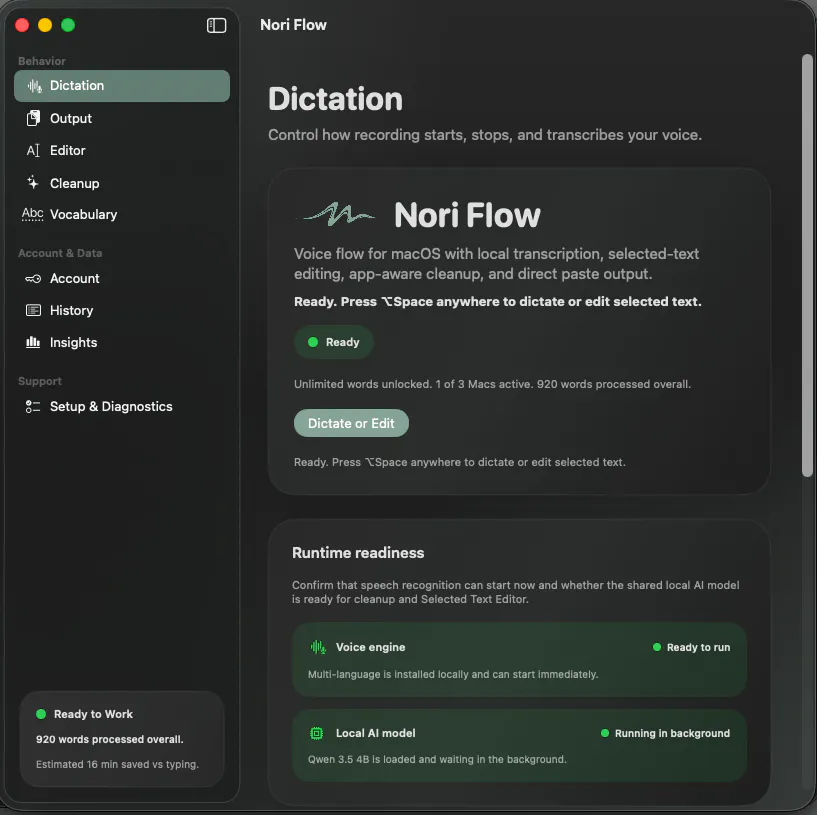Click hint text below Dictate or Edit
Viewport: 817px width, 815px height.
[460, 462]
